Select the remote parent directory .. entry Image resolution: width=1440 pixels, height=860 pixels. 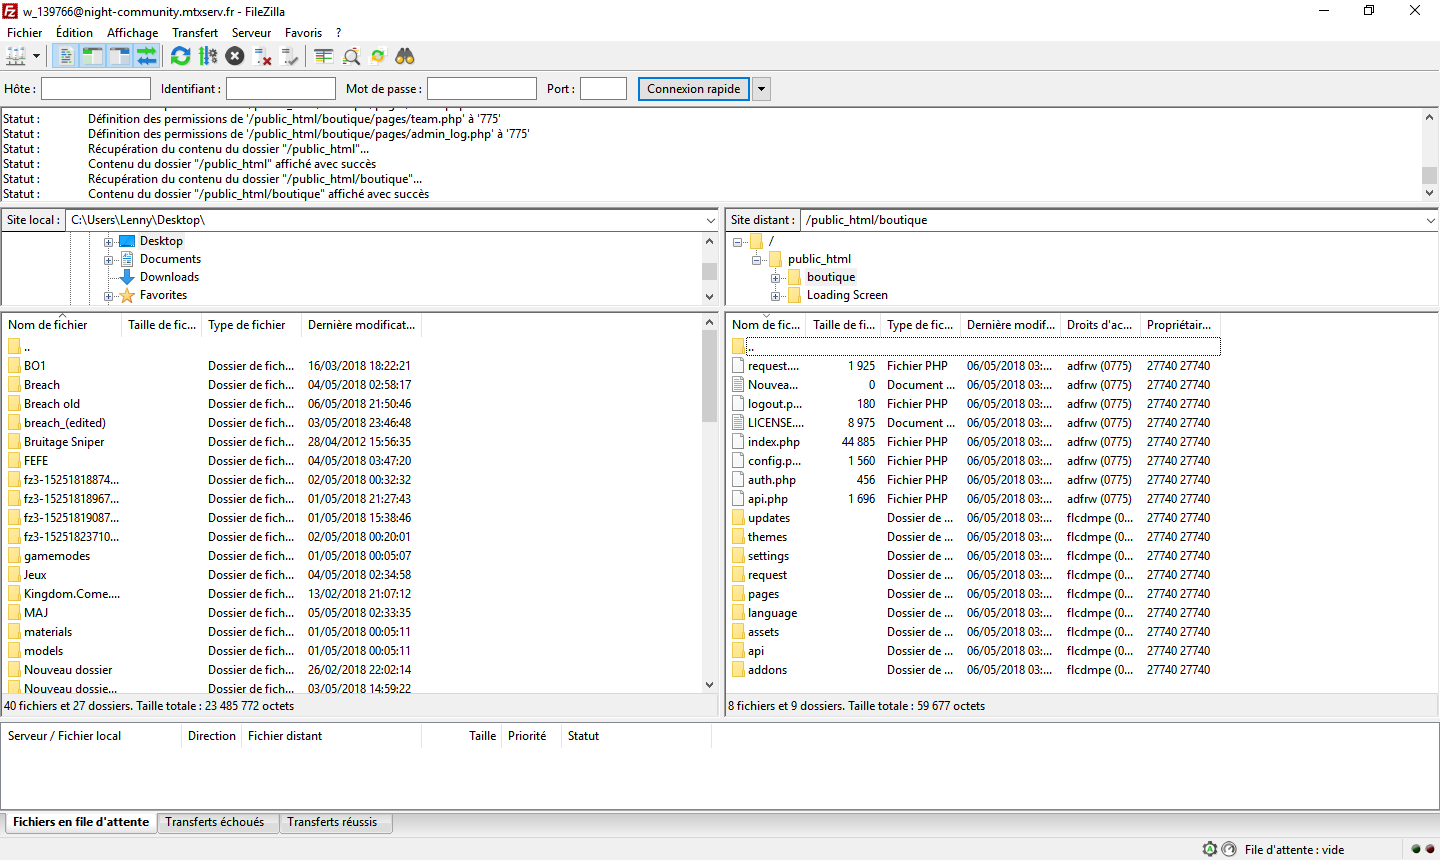click(x=975, y=347)
